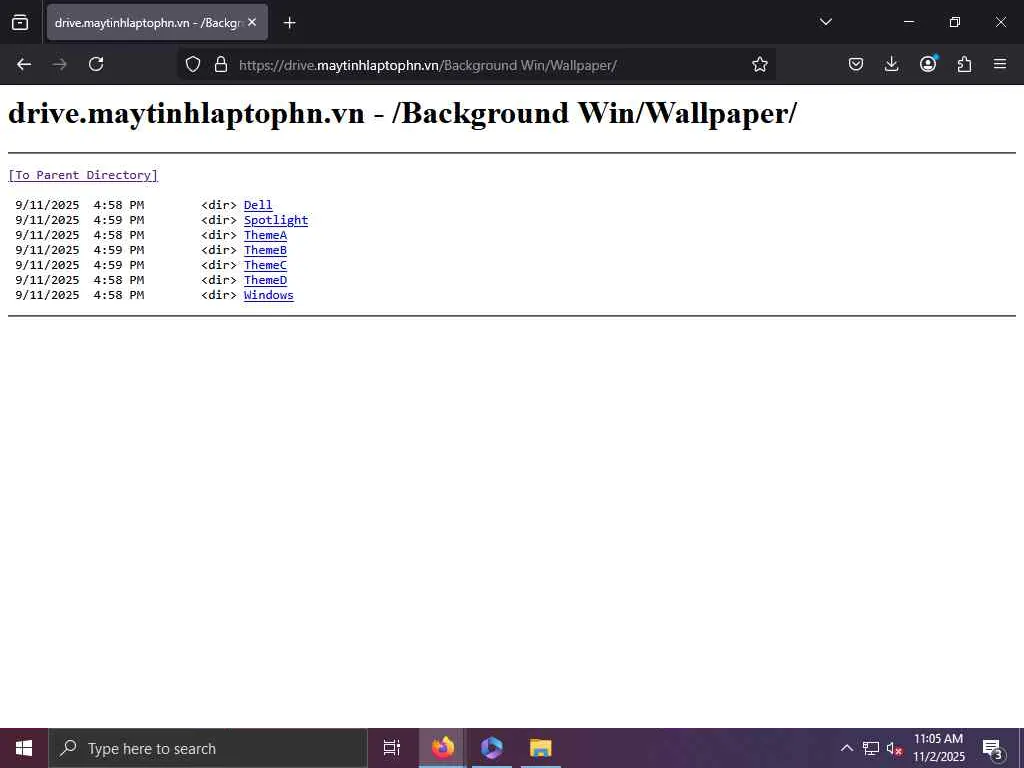Open Firefox account icon
The width and height of the screenshot is (1024, 768).
tap(928, 64)
